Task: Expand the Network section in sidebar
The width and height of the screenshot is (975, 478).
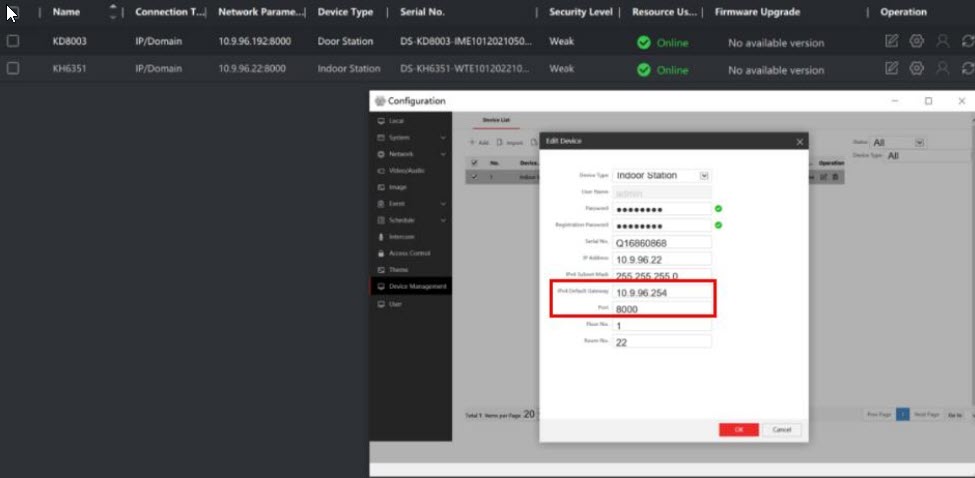Action: [410, 154]
